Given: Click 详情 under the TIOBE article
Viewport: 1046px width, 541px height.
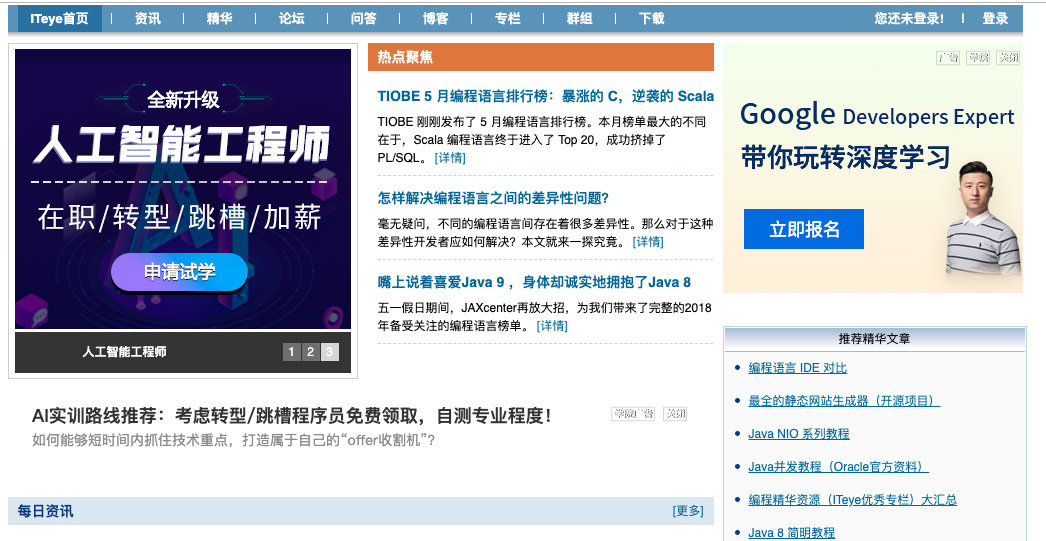Looking at the screenshot, I should pyautogui.click(x=450, y=158).
